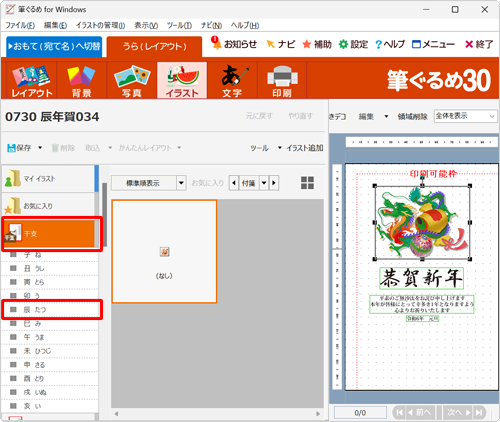The width and height of the screenshot is (500, 422).
Task: Click 終了 to exit the app
Action: click(x=479, y=44)
